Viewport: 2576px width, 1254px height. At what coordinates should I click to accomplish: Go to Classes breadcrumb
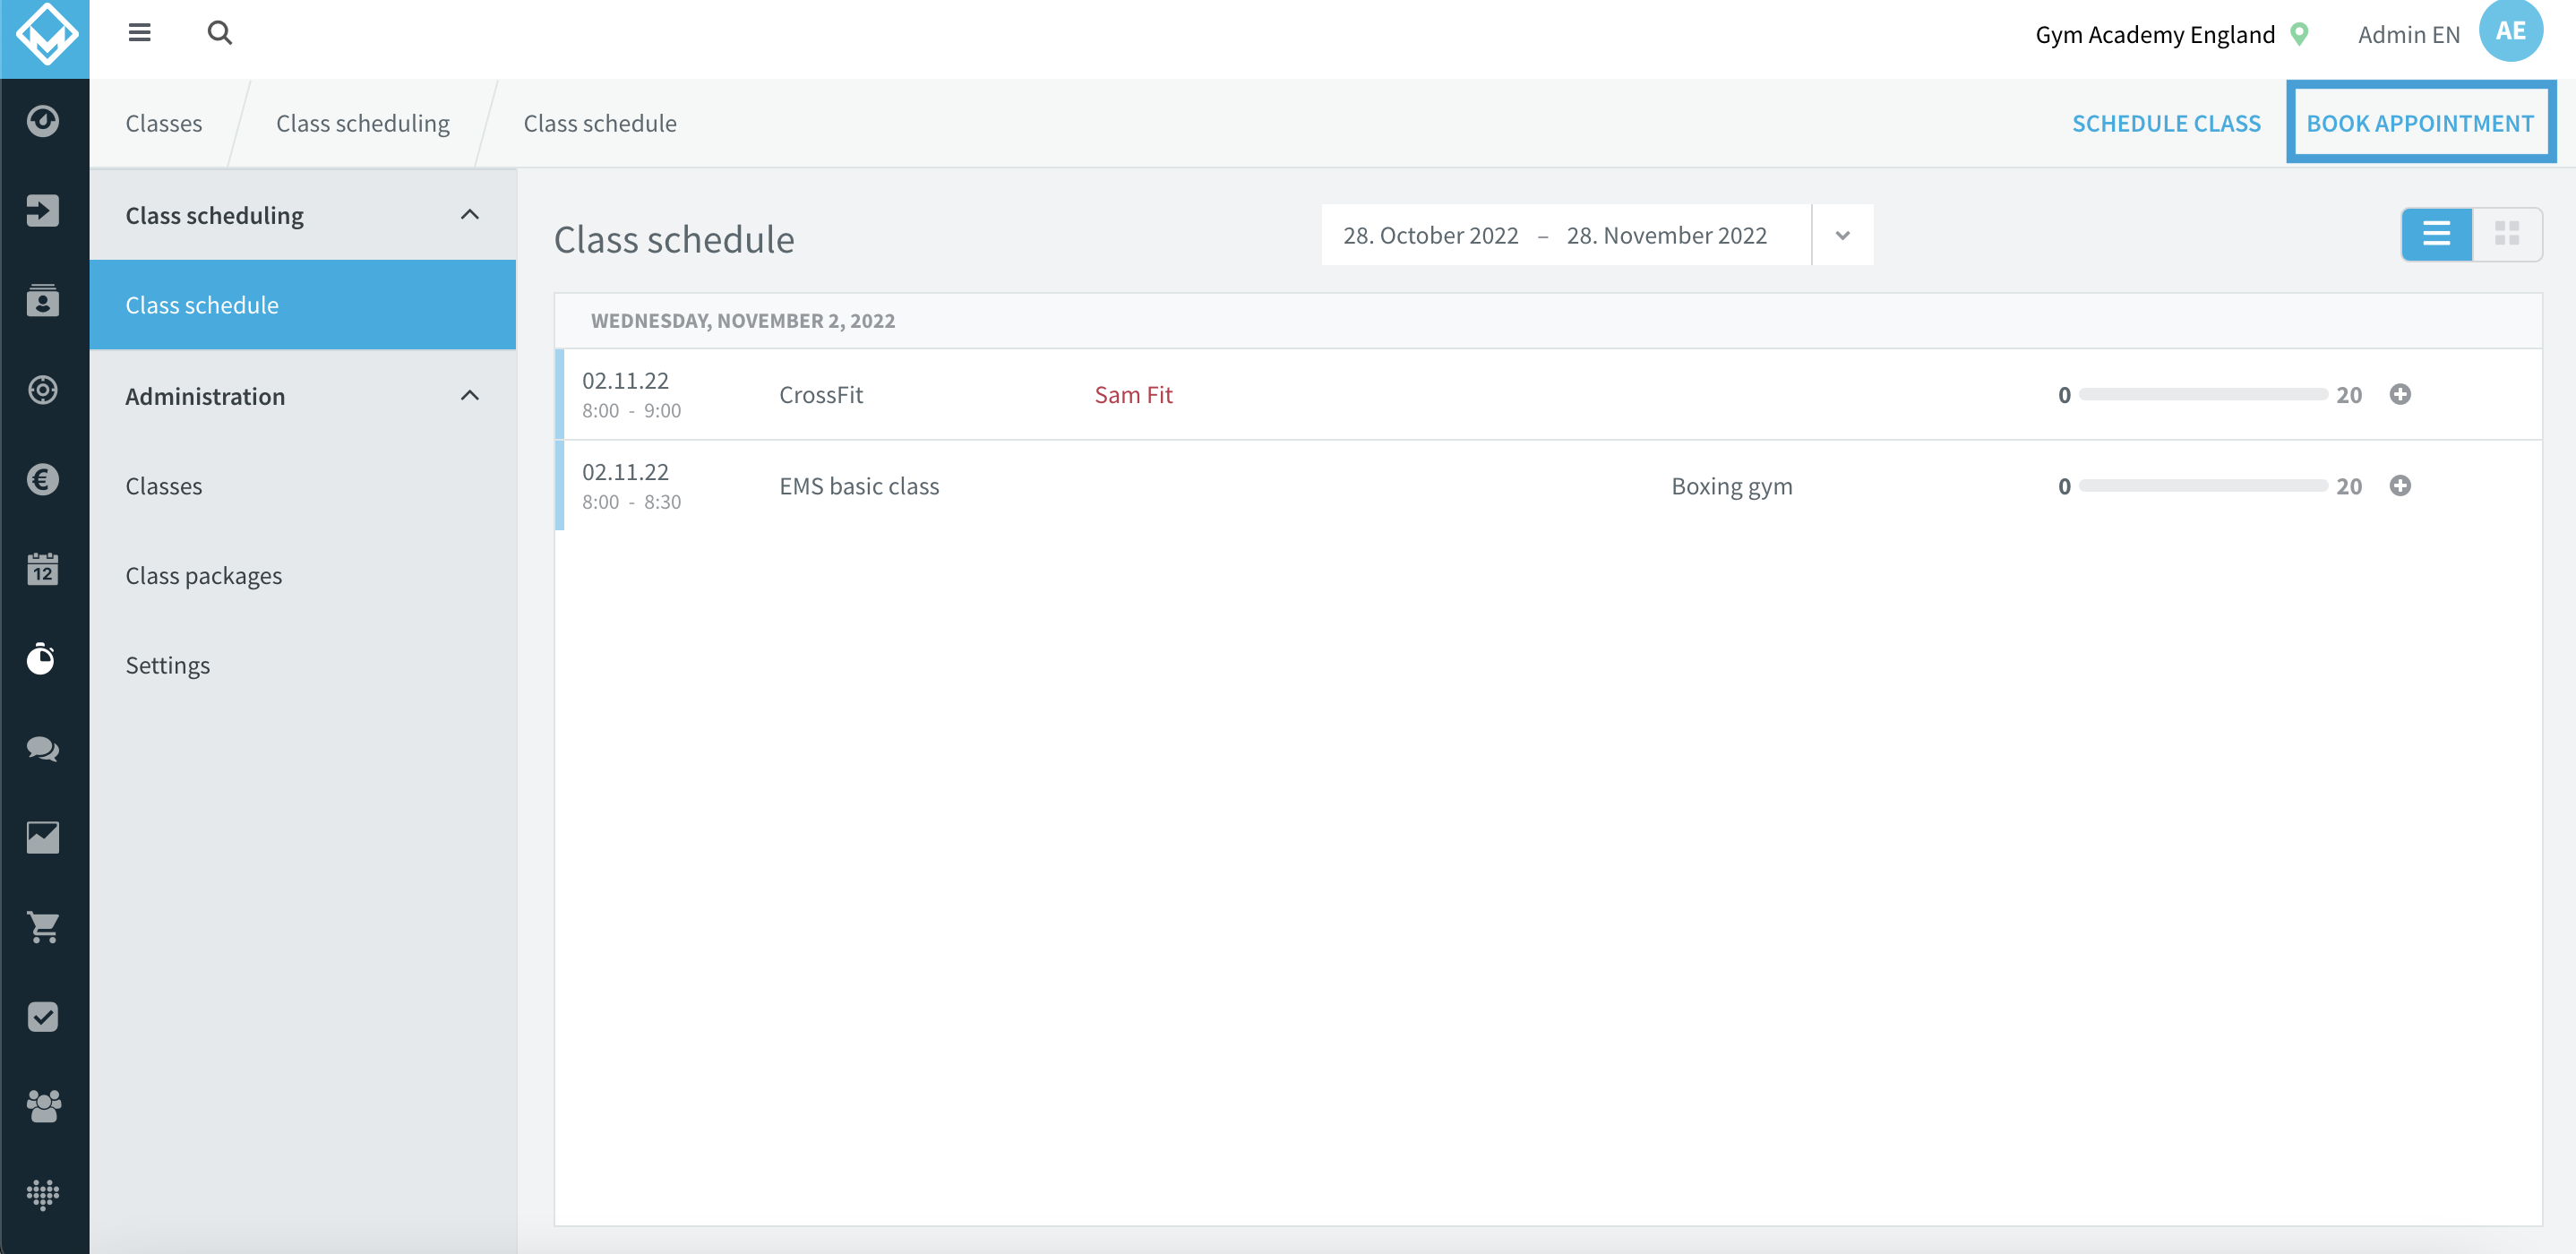point(164,123)
